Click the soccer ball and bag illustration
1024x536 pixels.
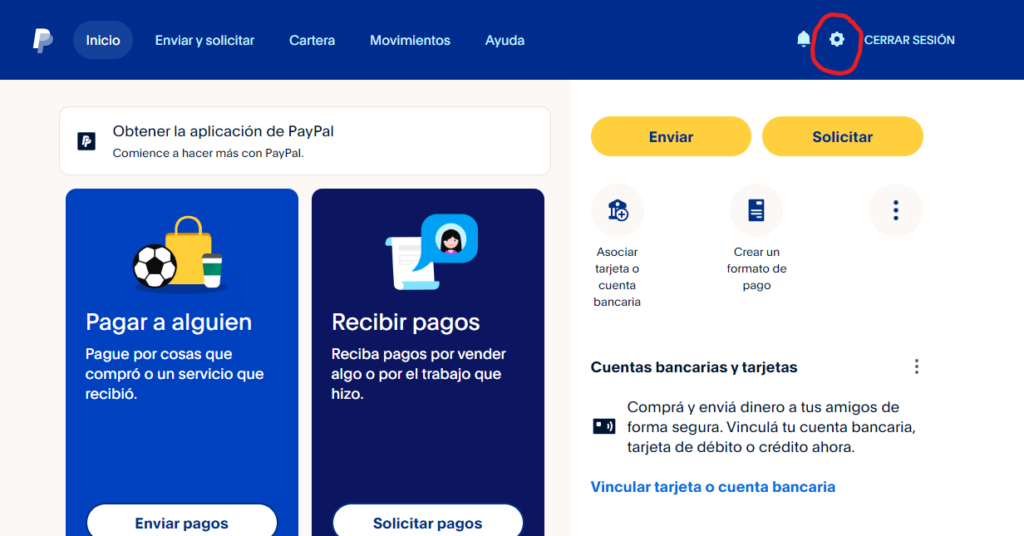(180, 253)
